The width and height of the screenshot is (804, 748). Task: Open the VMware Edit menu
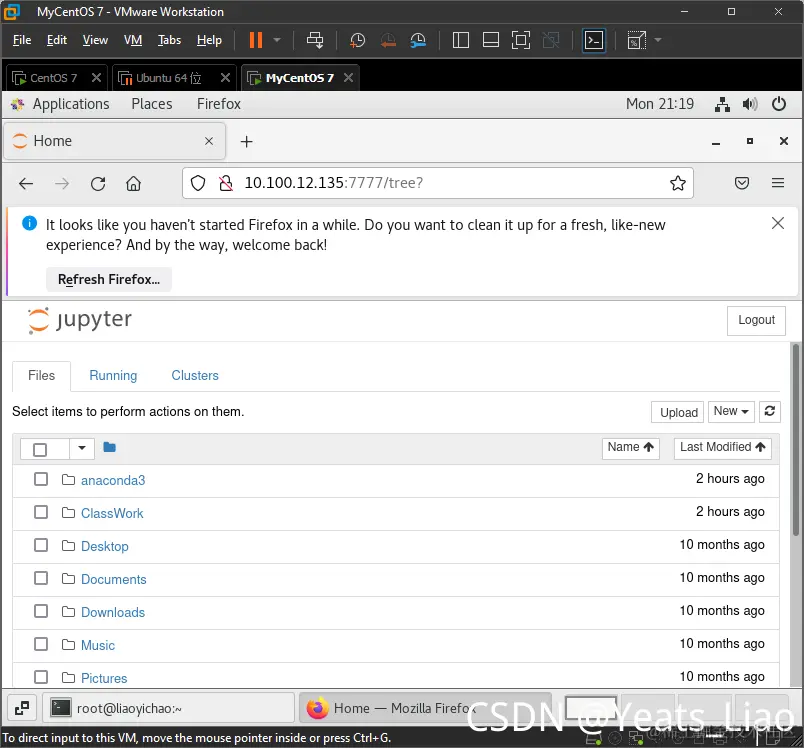(56, 40)
